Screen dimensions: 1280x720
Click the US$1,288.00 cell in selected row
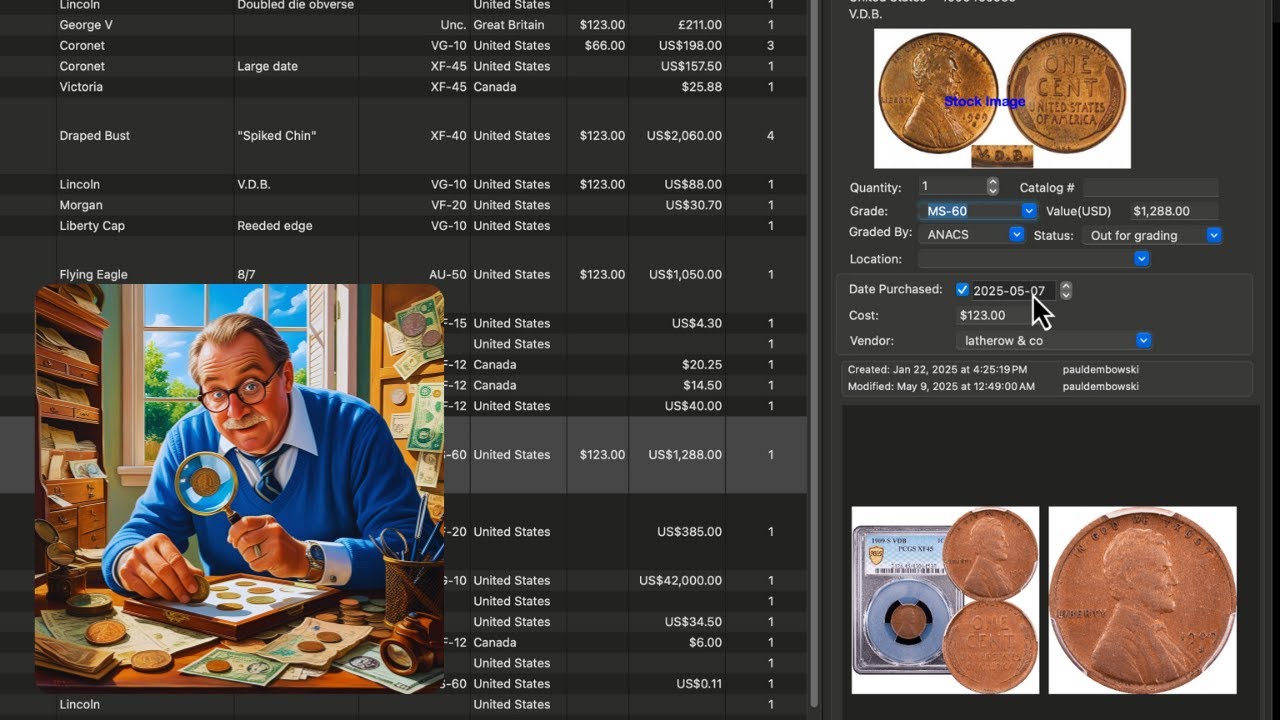coord(685,454)
